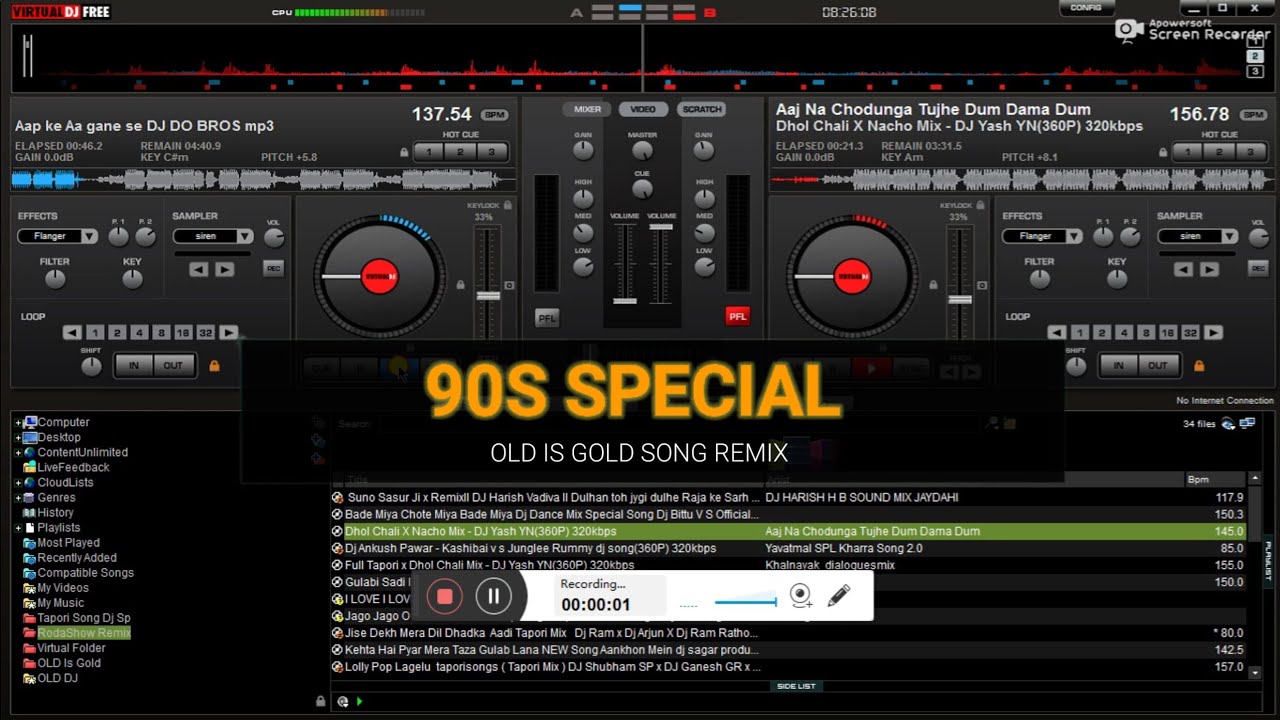
Task: Open the CONFIG settings button
Action: pyautogui.click(x=1086, y=8)
